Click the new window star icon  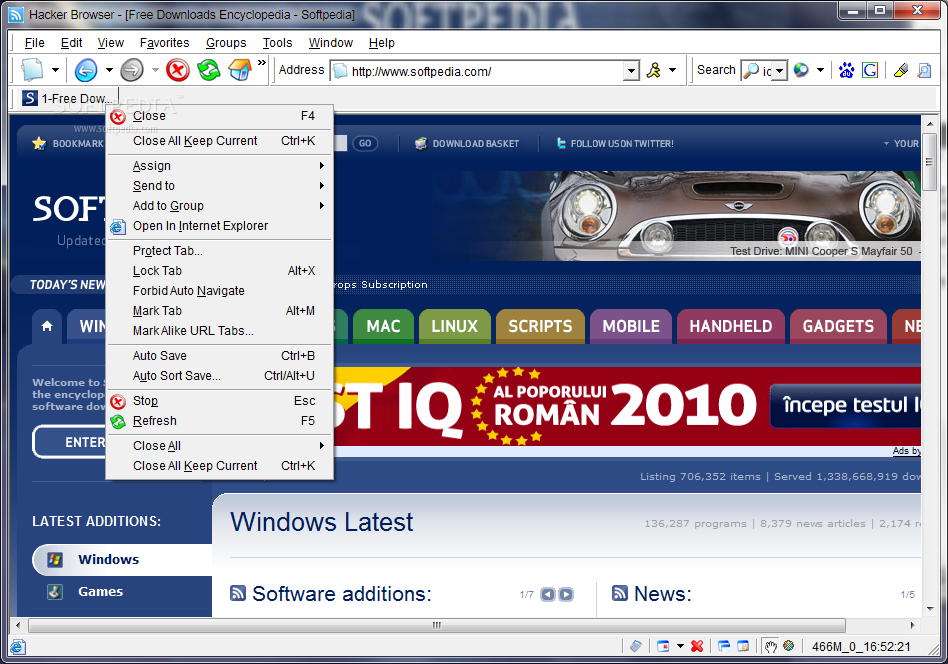tap(743, 646)
